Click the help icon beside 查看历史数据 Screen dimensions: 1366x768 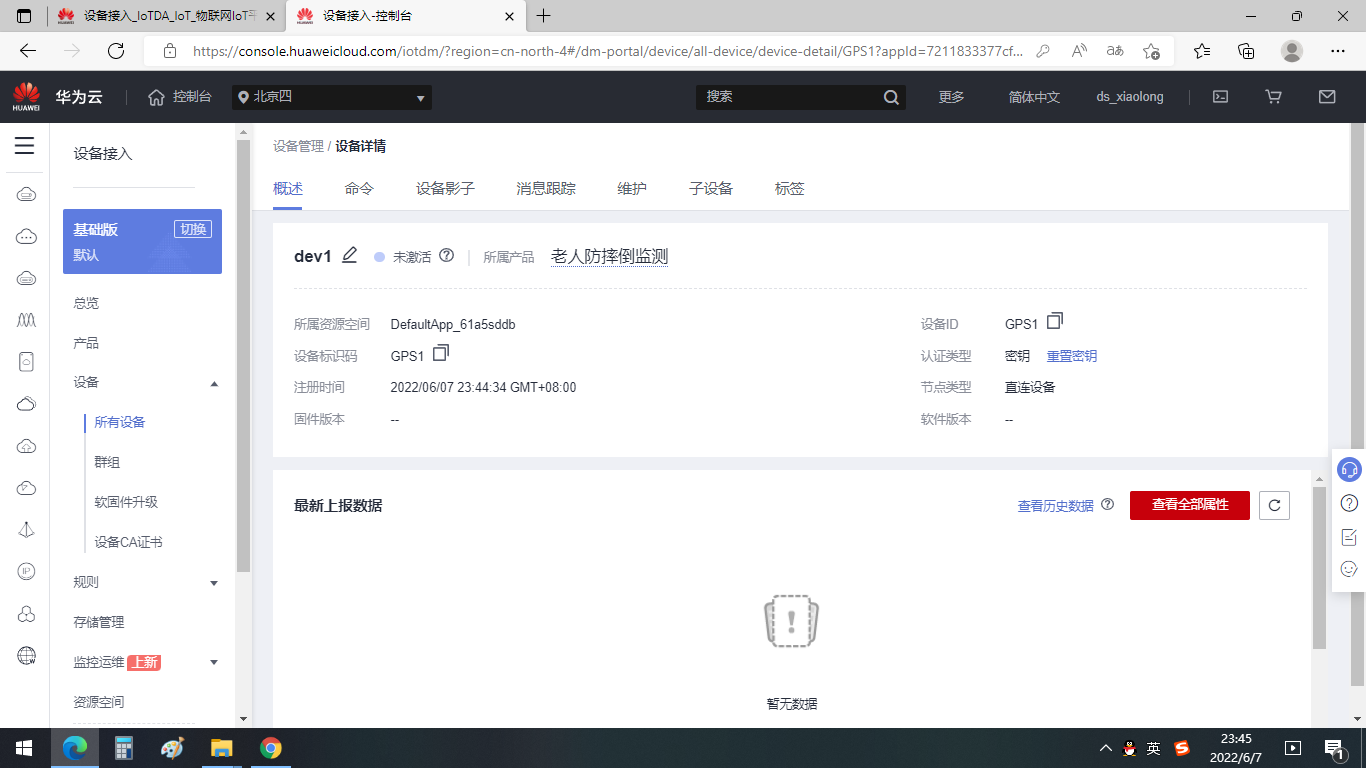point(1108,505)
